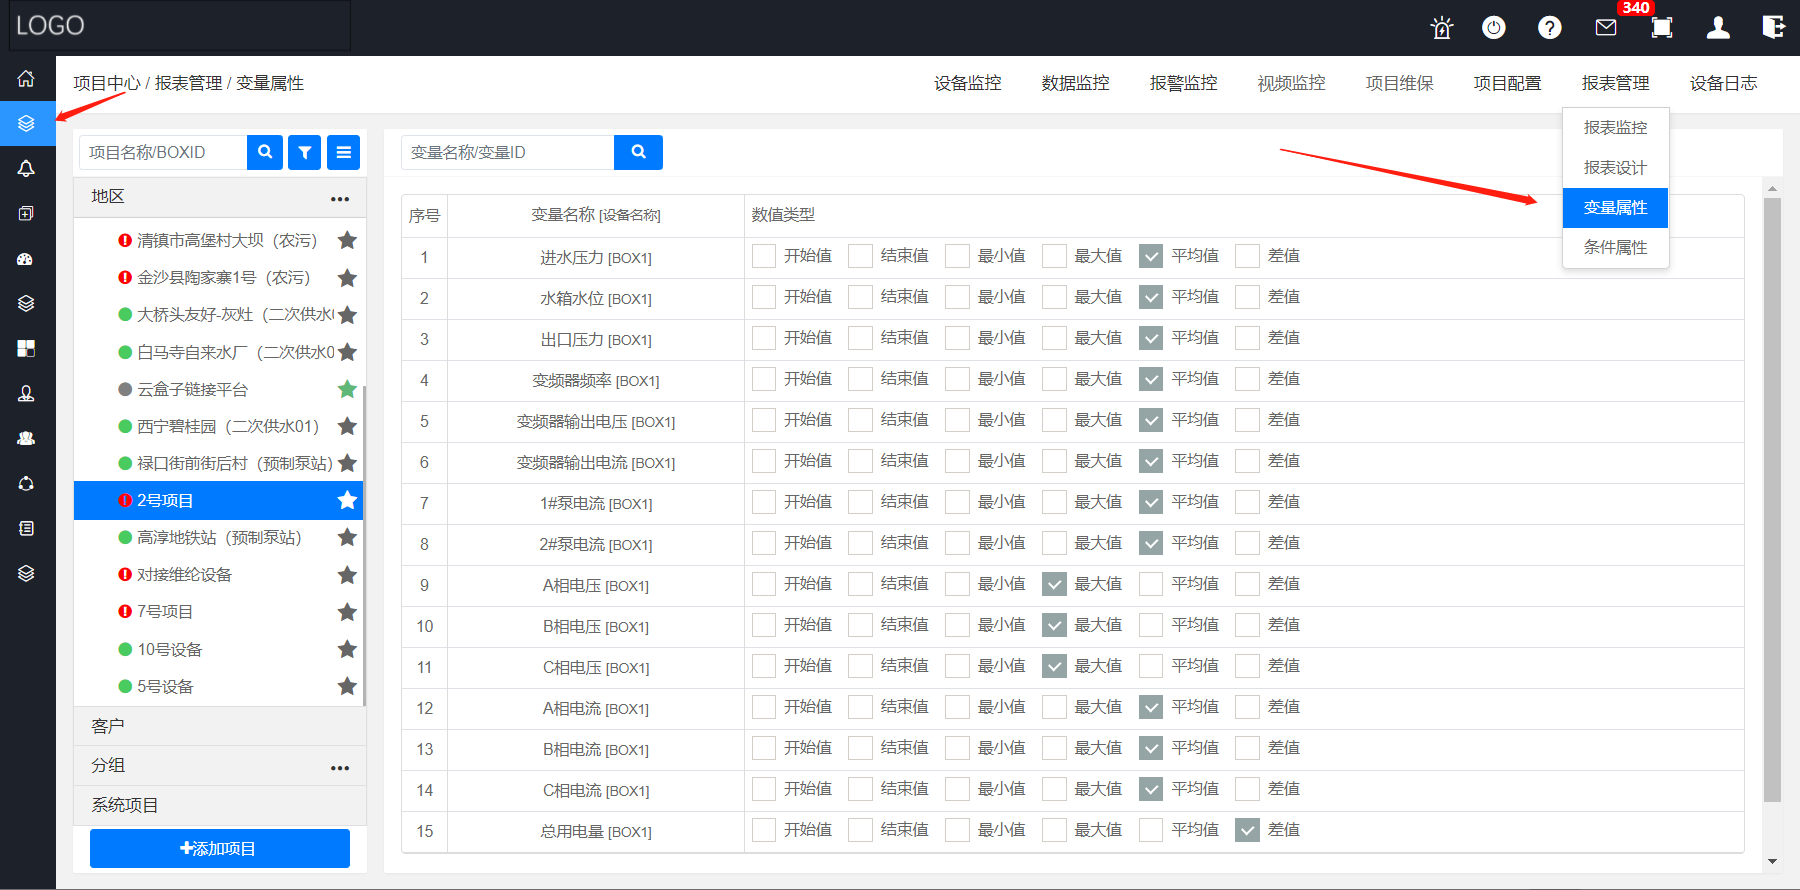Select 报表监控 in dropdown menu
This screenshot has height=890, width=1800.
pyautogui.click(x=1615, y=128)
